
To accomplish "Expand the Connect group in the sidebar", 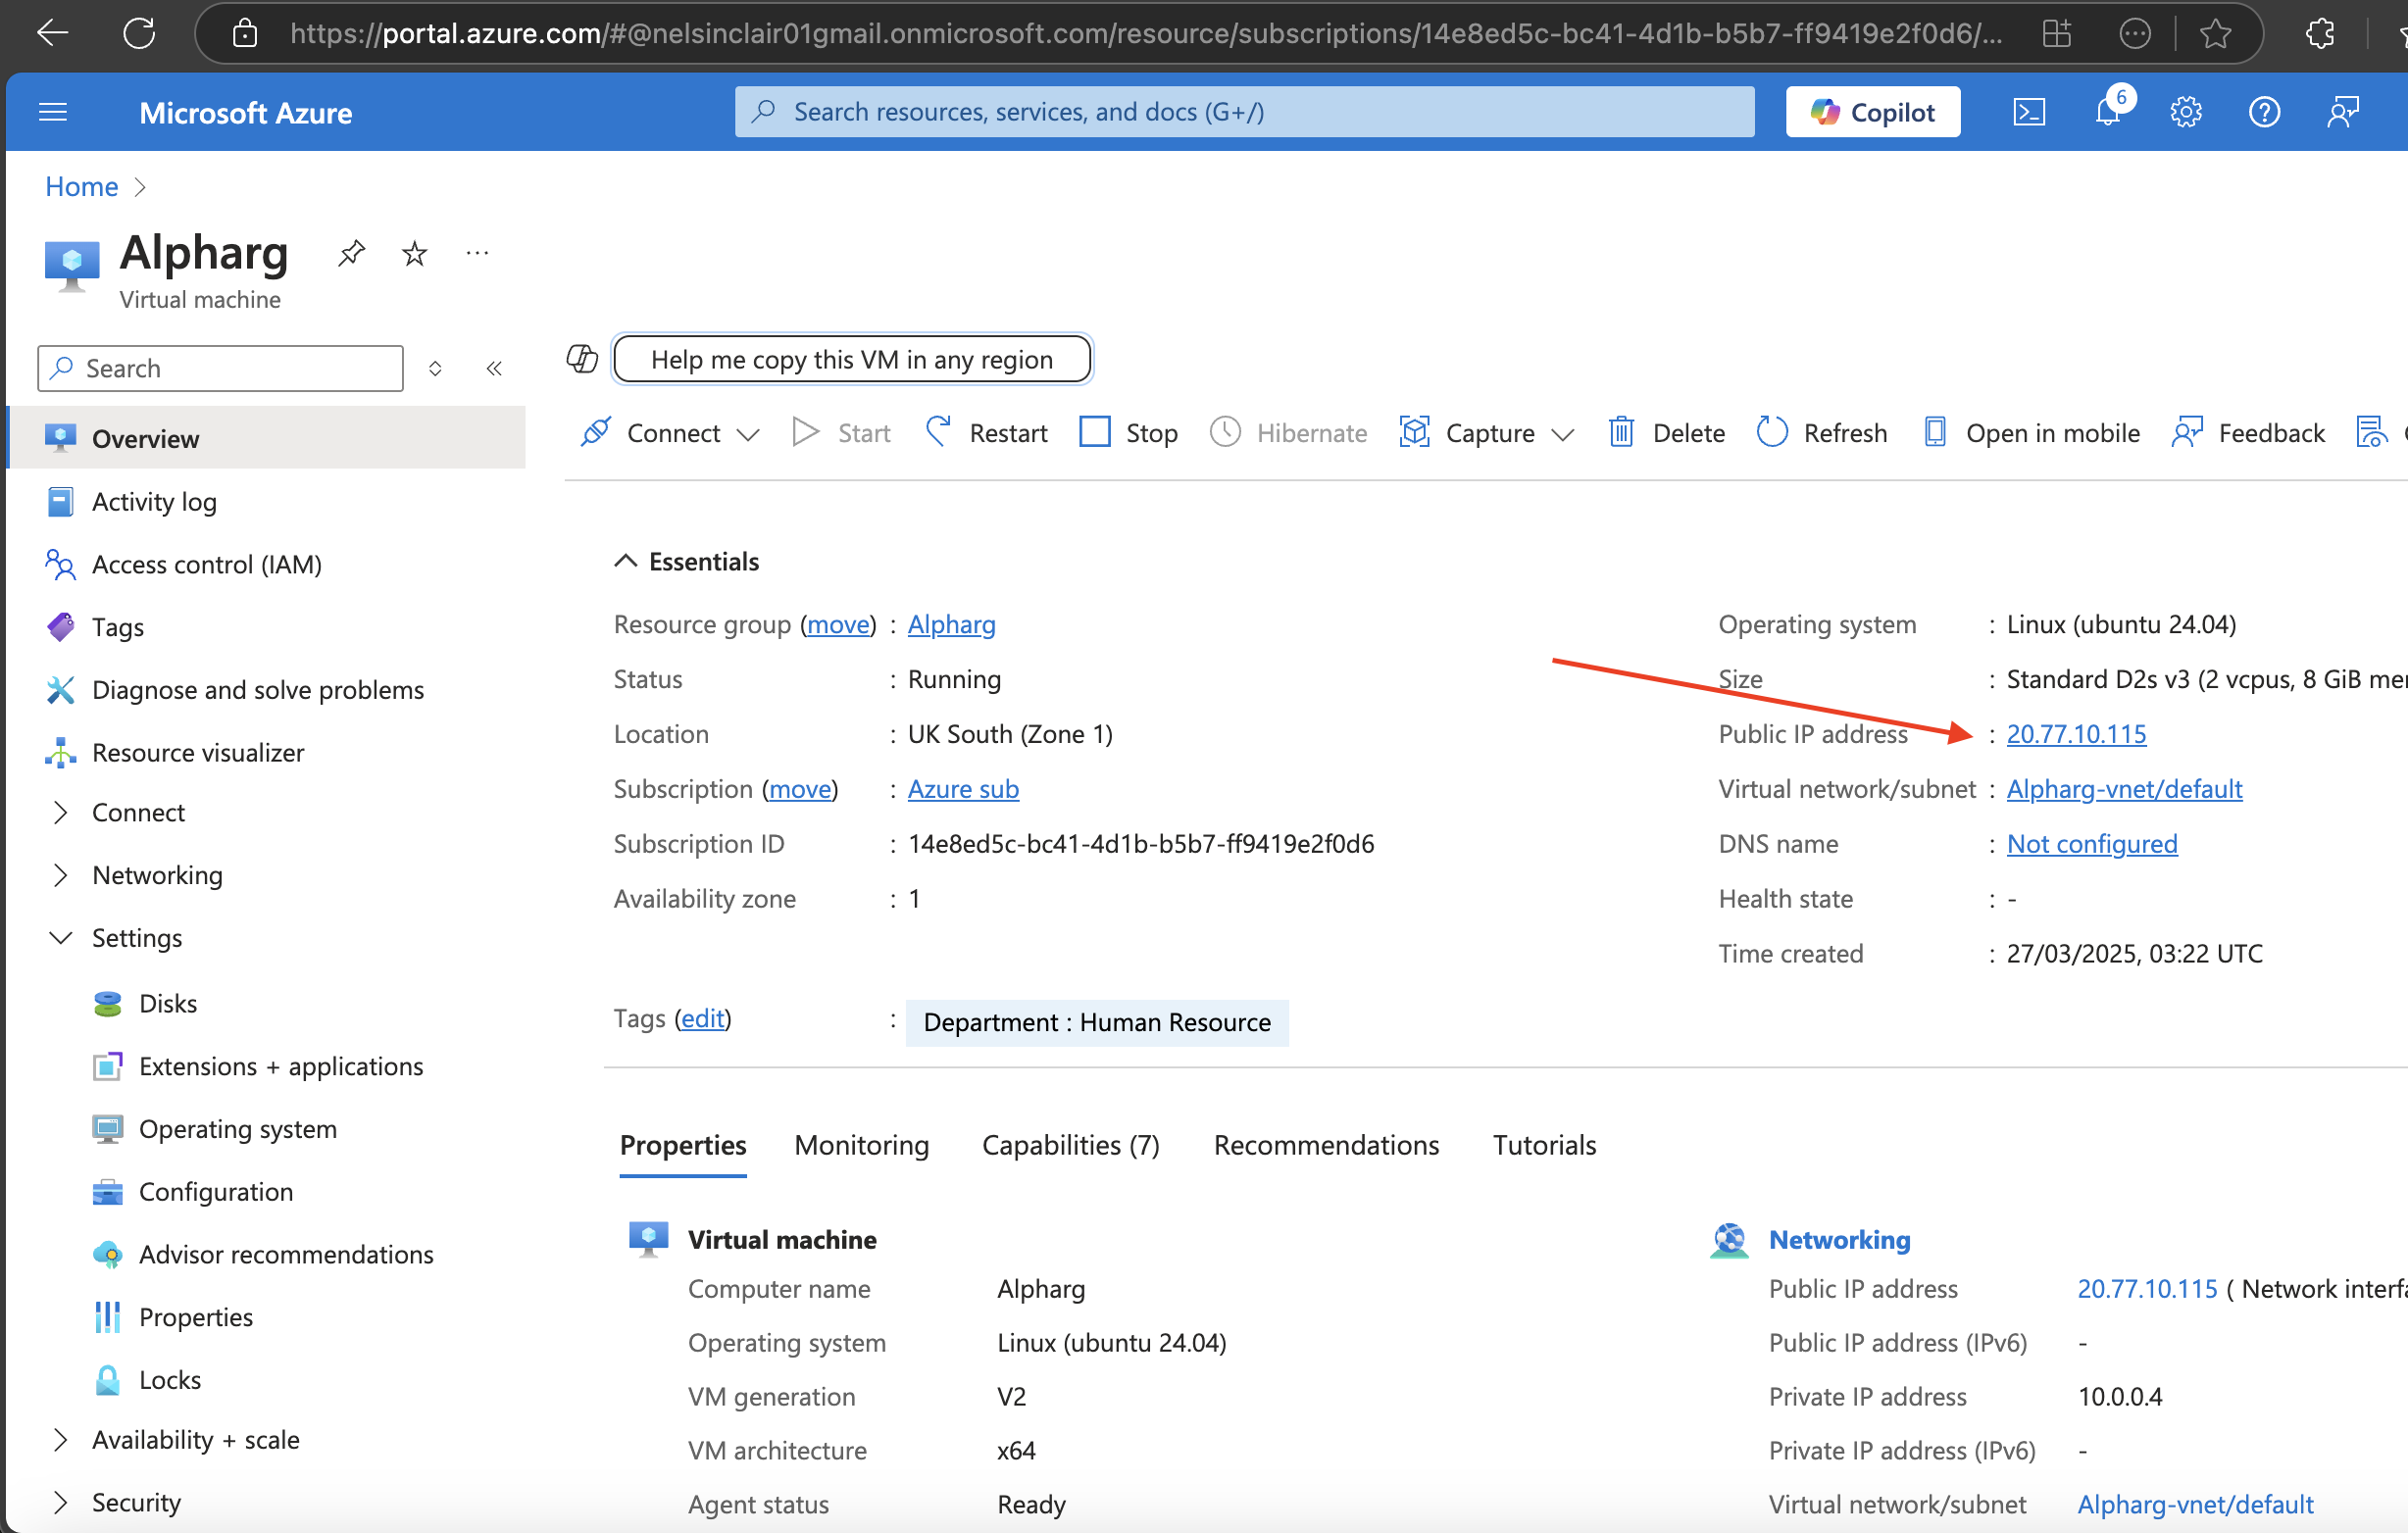I will [x=60, y=812].
